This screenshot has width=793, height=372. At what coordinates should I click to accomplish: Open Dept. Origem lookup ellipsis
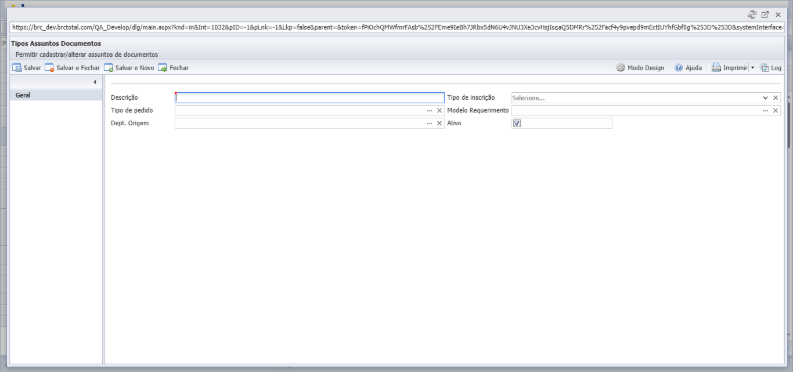(429, 123)
